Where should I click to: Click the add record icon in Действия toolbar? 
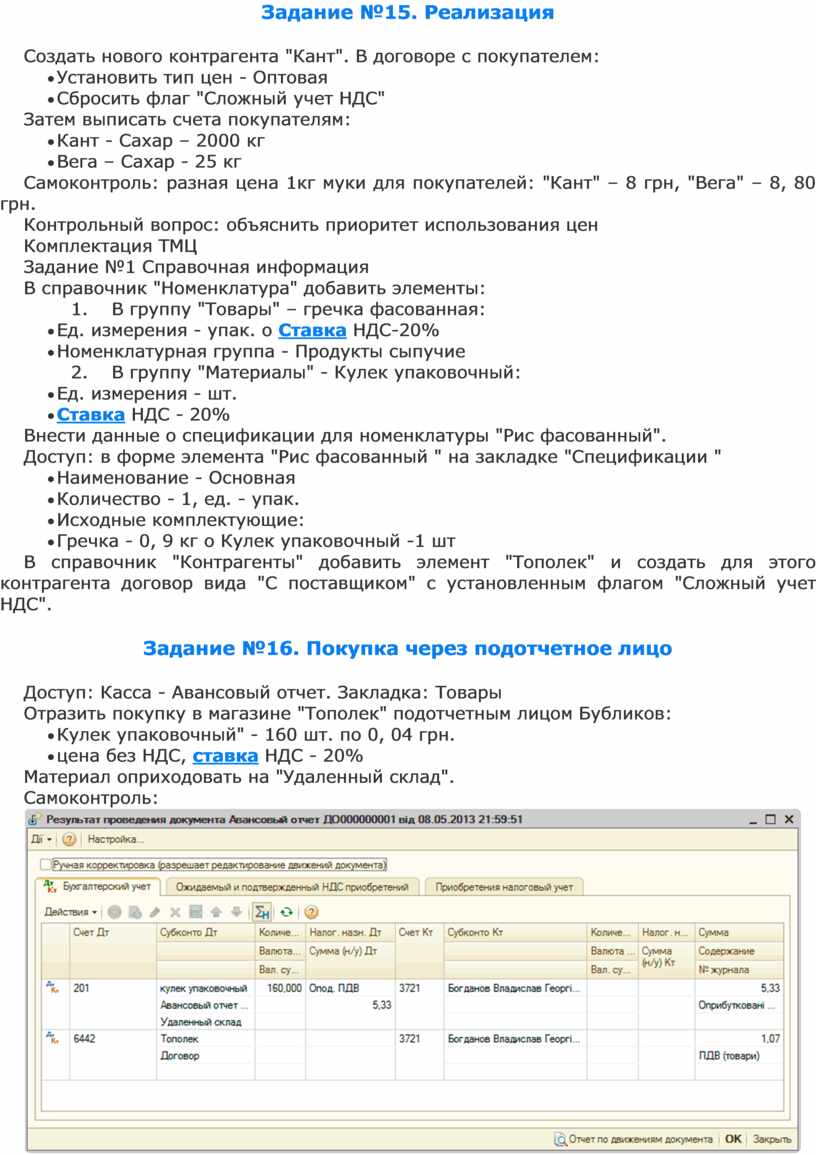[115, 912]
